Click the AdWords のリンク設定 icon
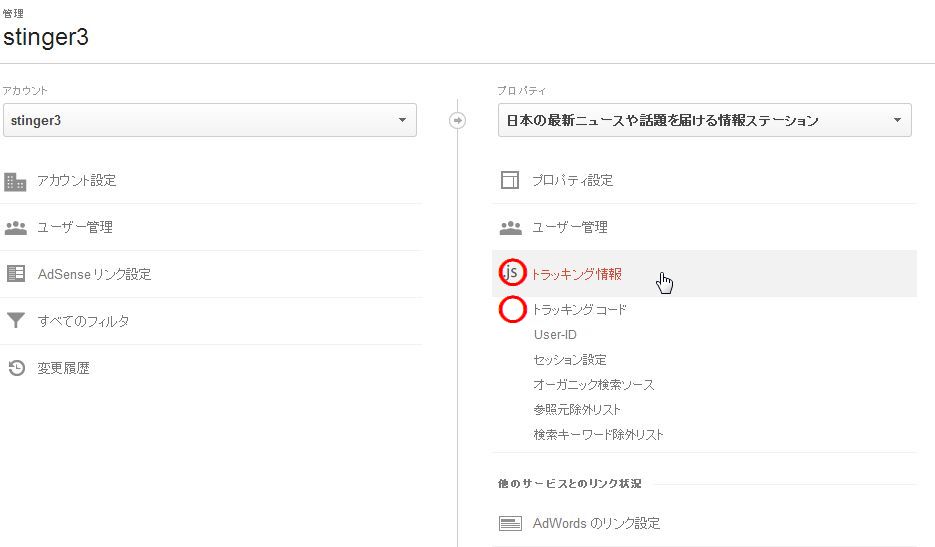Image resolution: width=935 pixels, height=547 pixels. point(510,524)
